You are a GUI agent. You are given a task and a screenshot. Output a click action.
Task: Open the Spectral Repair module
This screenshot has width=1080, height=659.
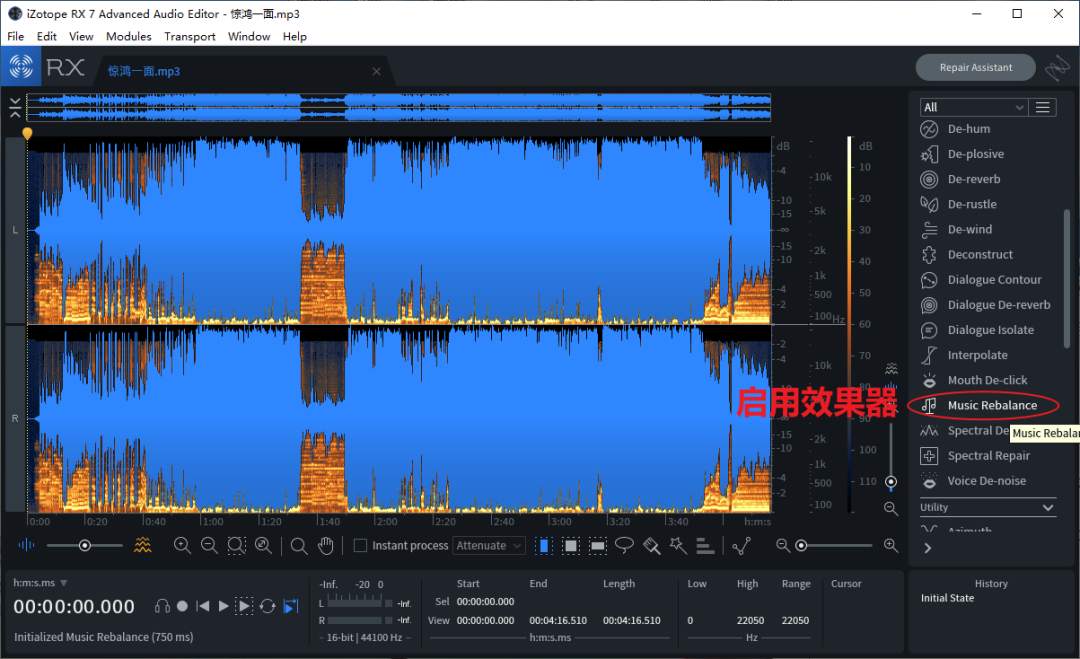pyautogui.click(x=986, y=456)
